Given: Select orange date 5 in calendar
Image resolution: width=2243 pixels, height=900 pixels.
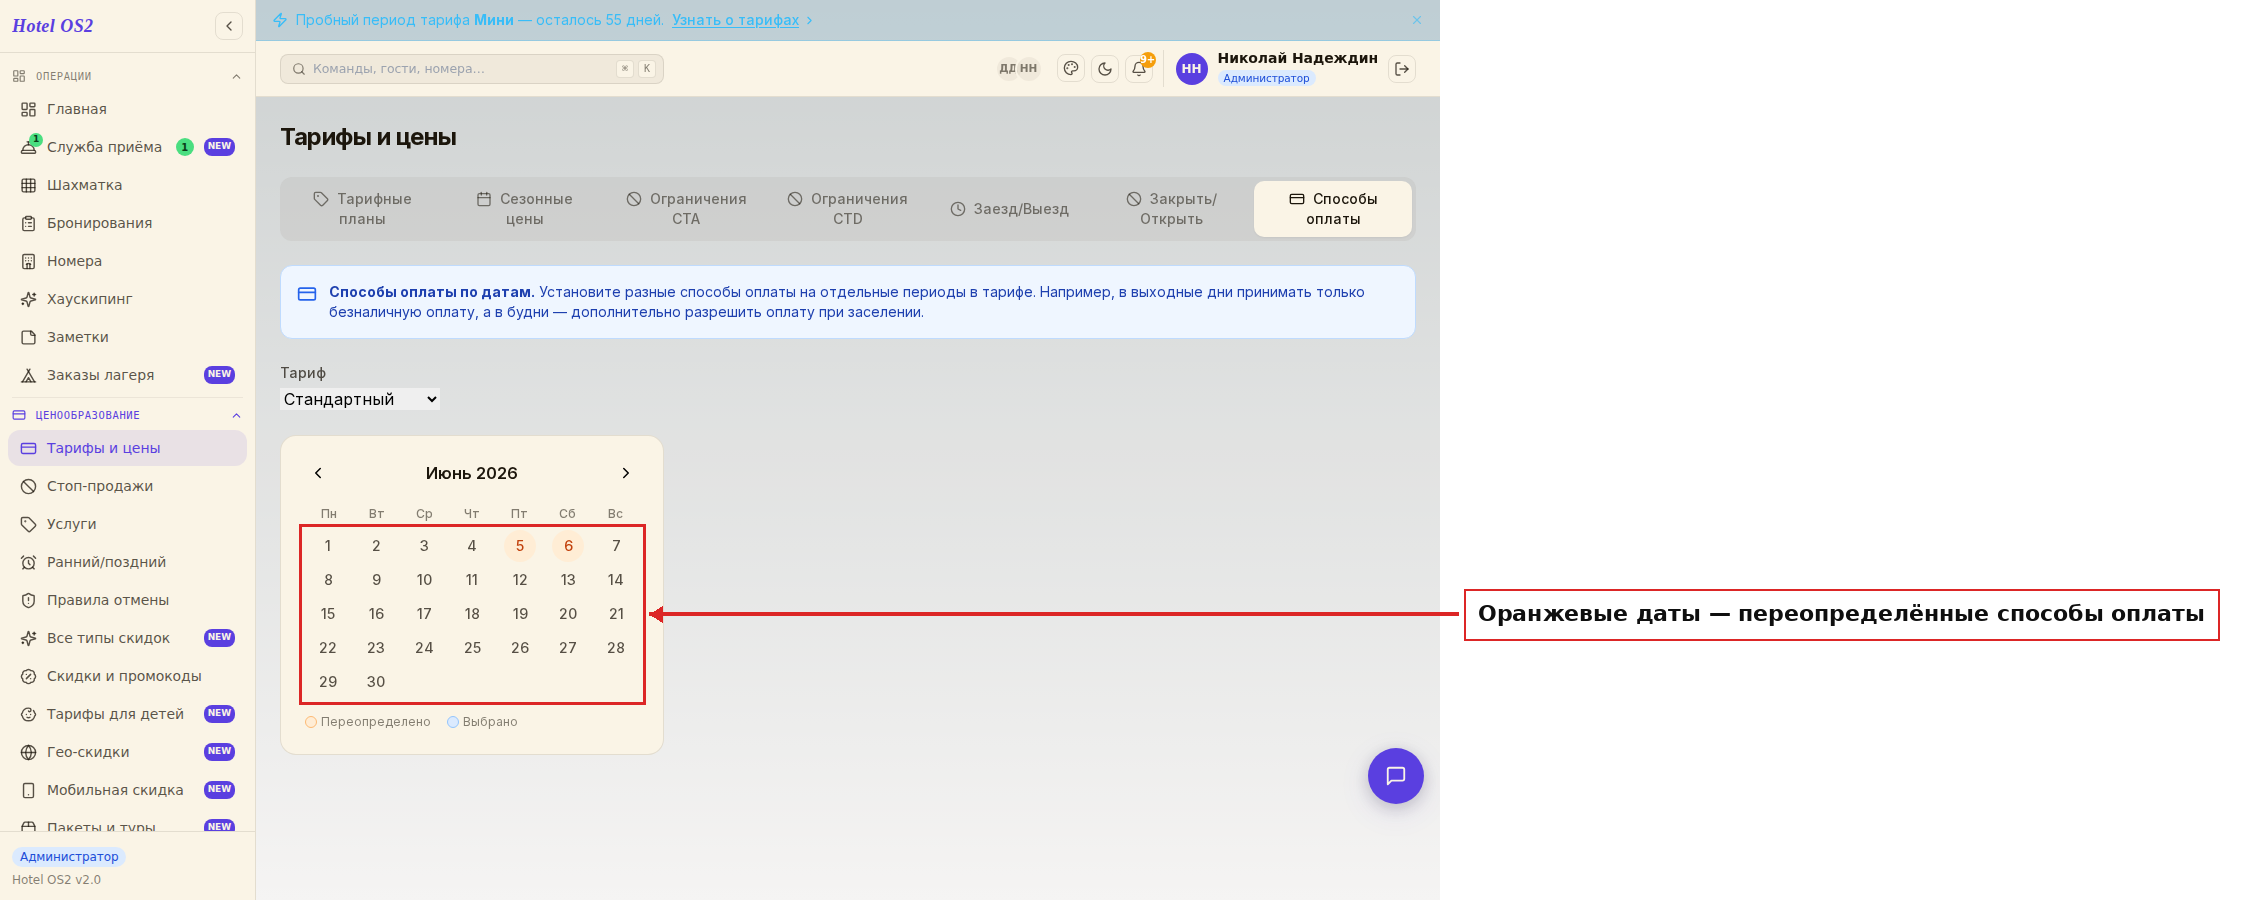Looking at the screenshot, I should (520, 546).
